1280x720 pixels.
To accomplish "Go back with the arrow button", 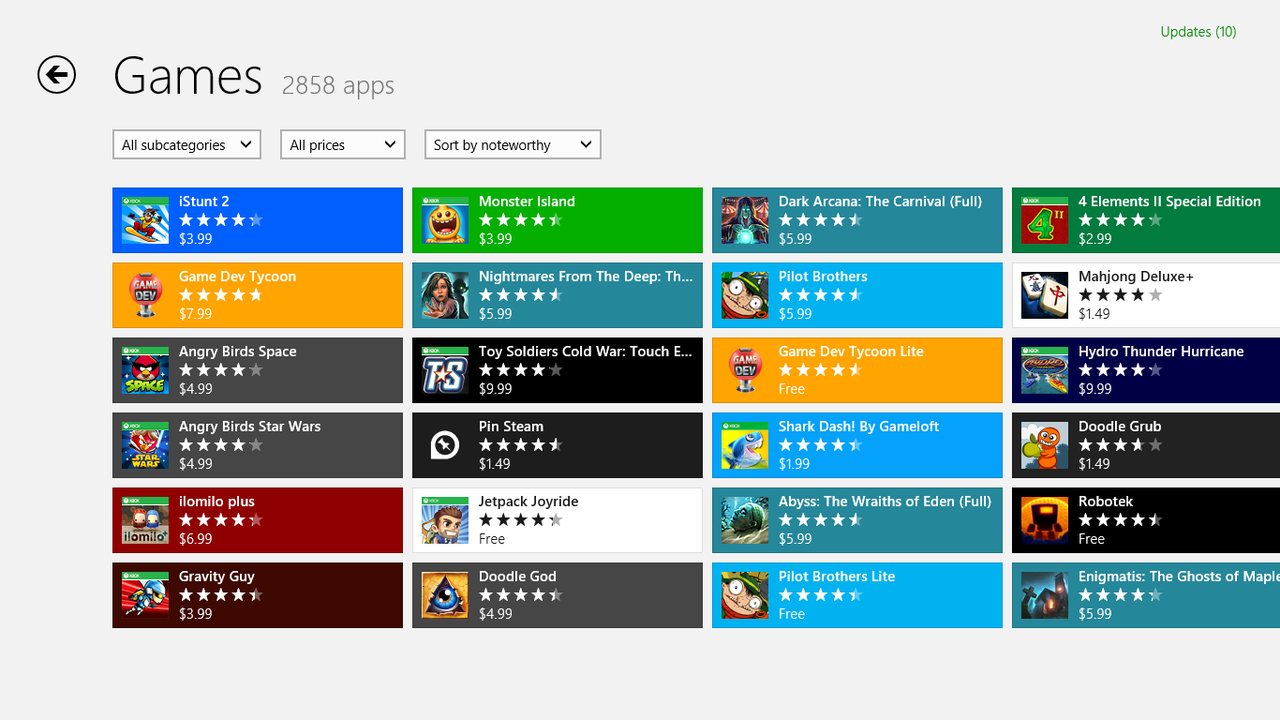I will coord(57,75).
